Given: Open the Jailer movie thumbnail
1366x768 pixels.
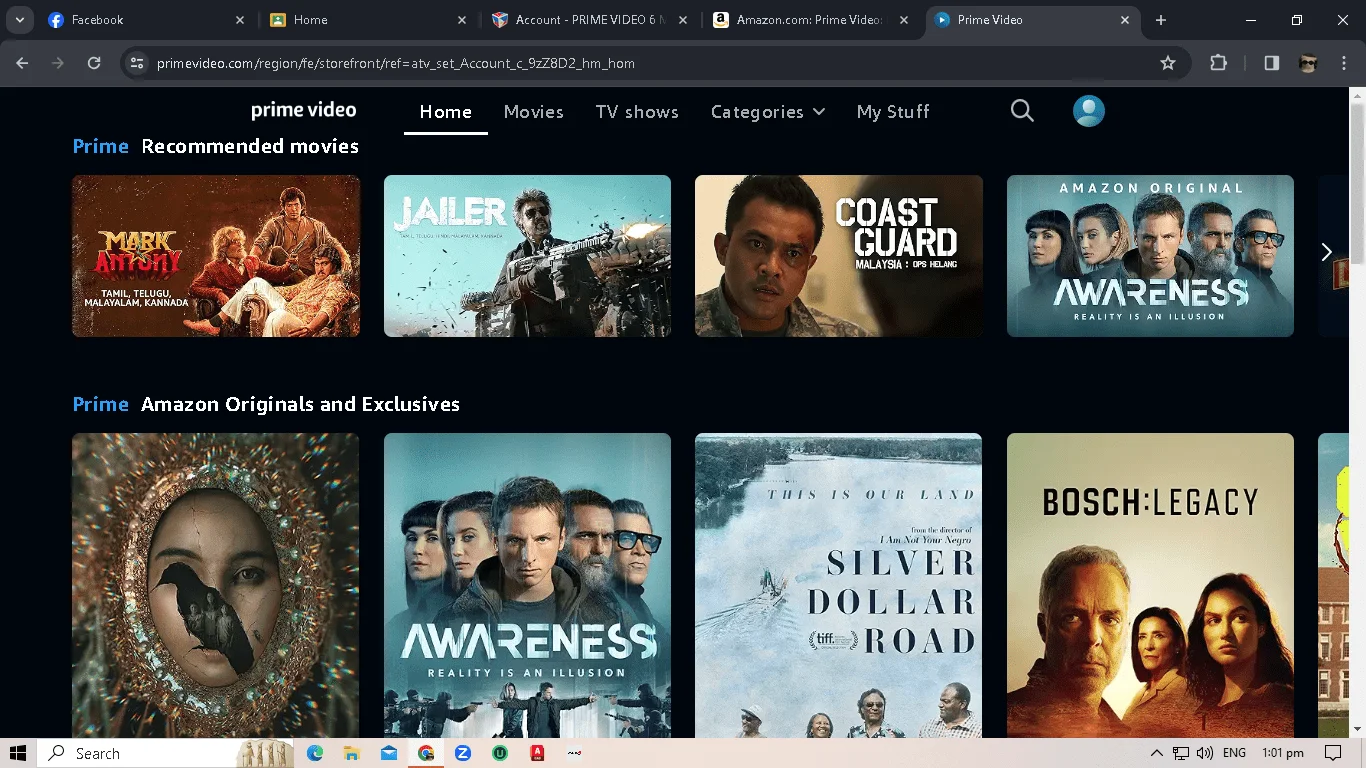Looking at the screenshot, I should [x=527, y=256].
